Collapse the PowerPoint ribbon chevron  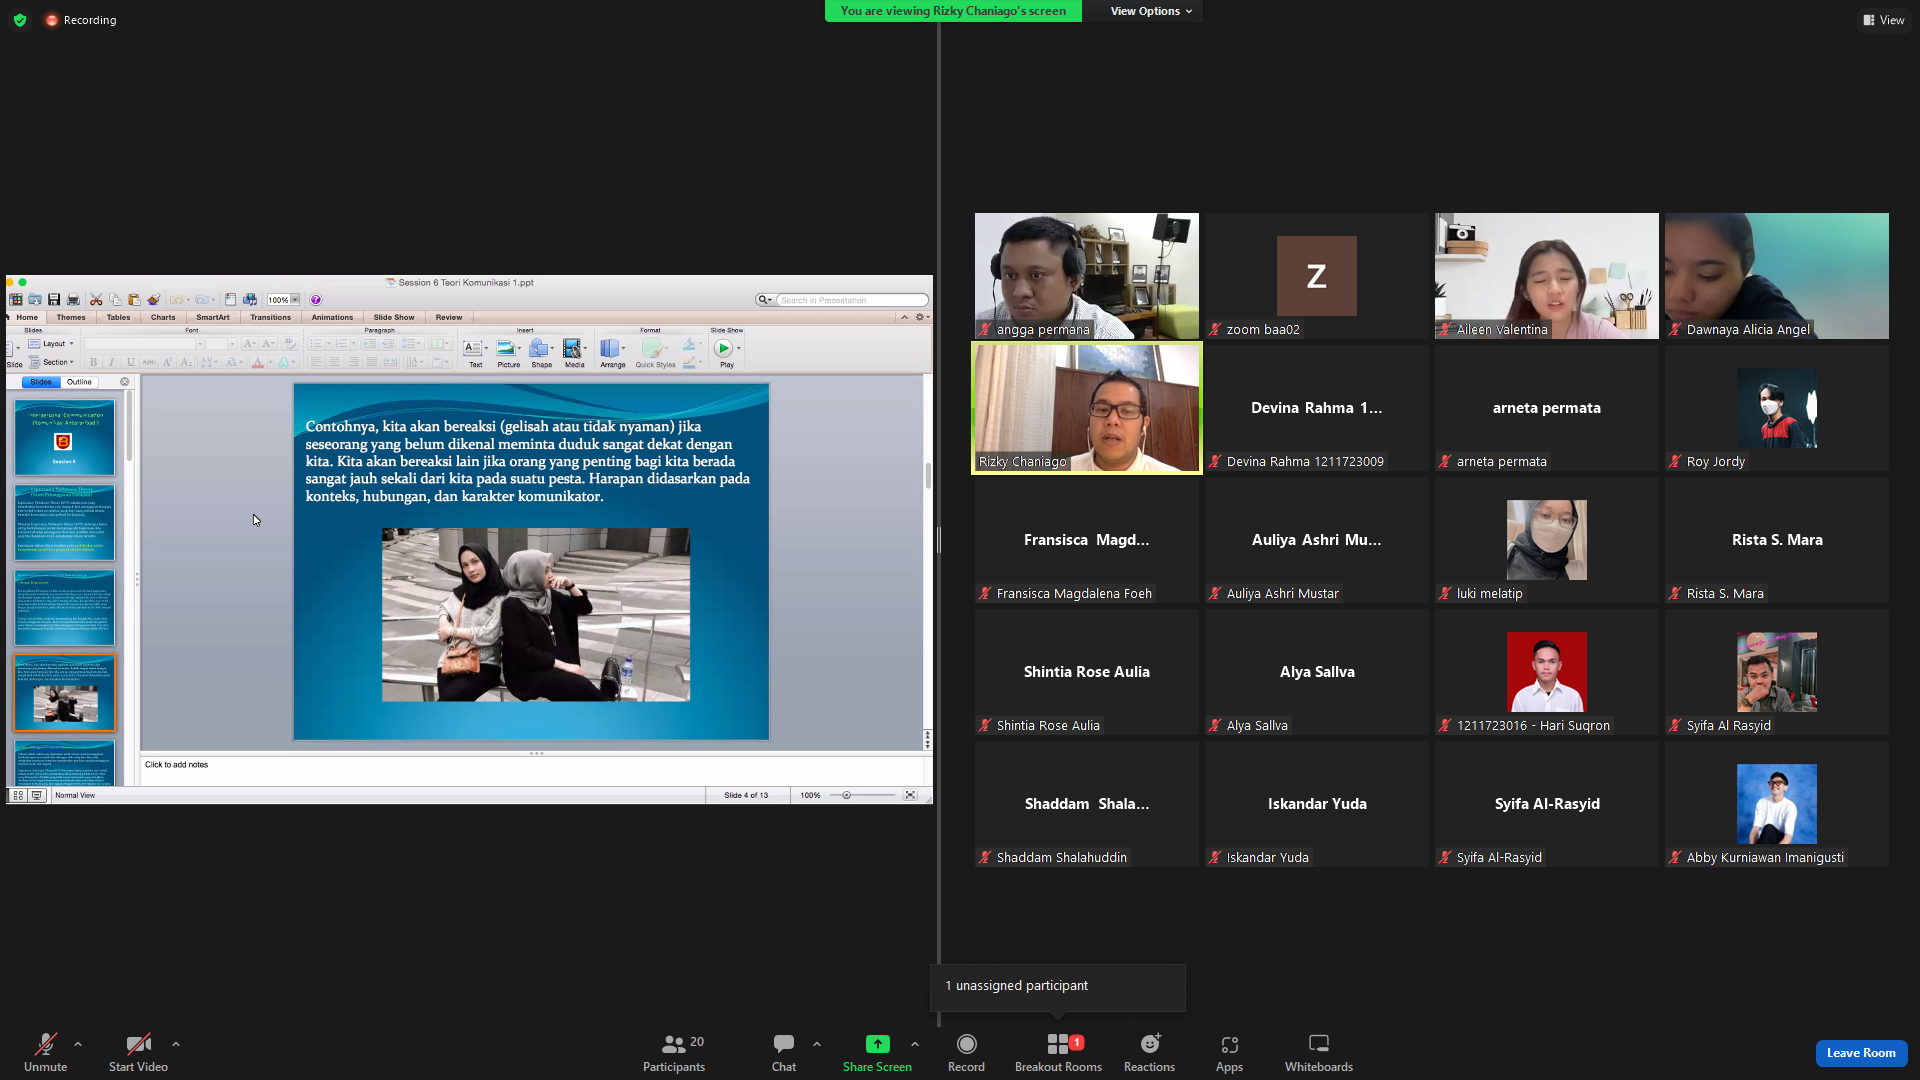click(904, 318)
